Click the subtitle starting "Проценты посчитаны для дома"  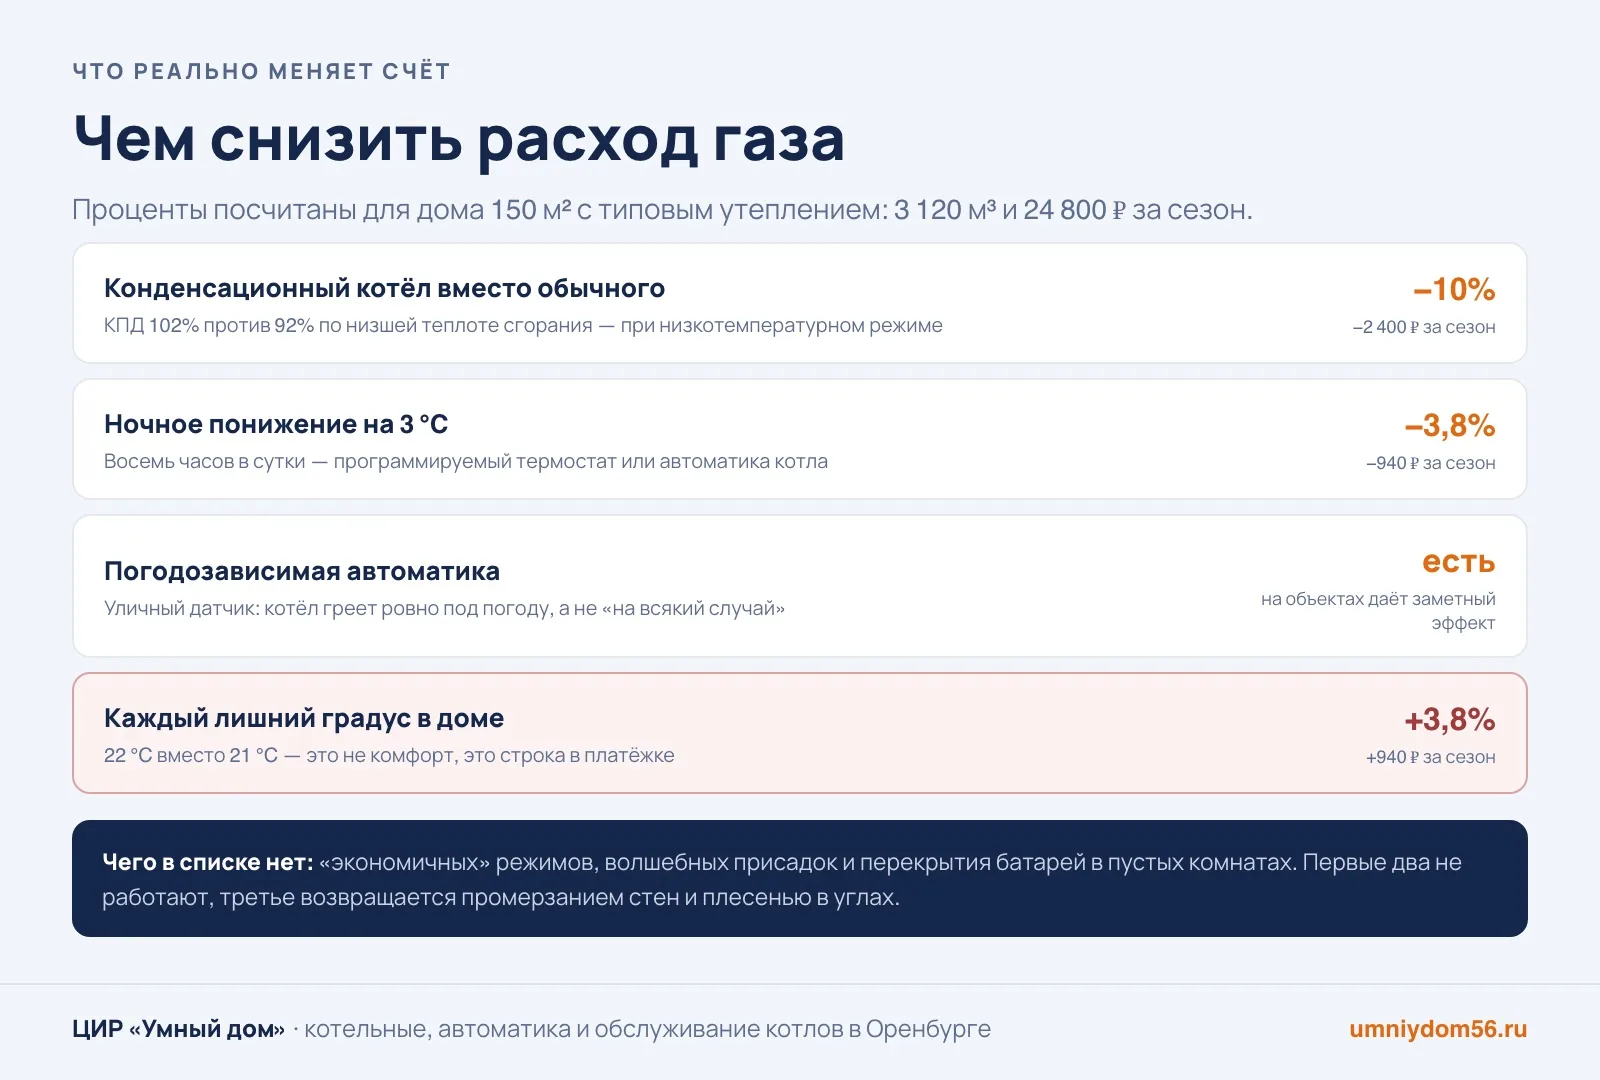[x=662, y=210]
